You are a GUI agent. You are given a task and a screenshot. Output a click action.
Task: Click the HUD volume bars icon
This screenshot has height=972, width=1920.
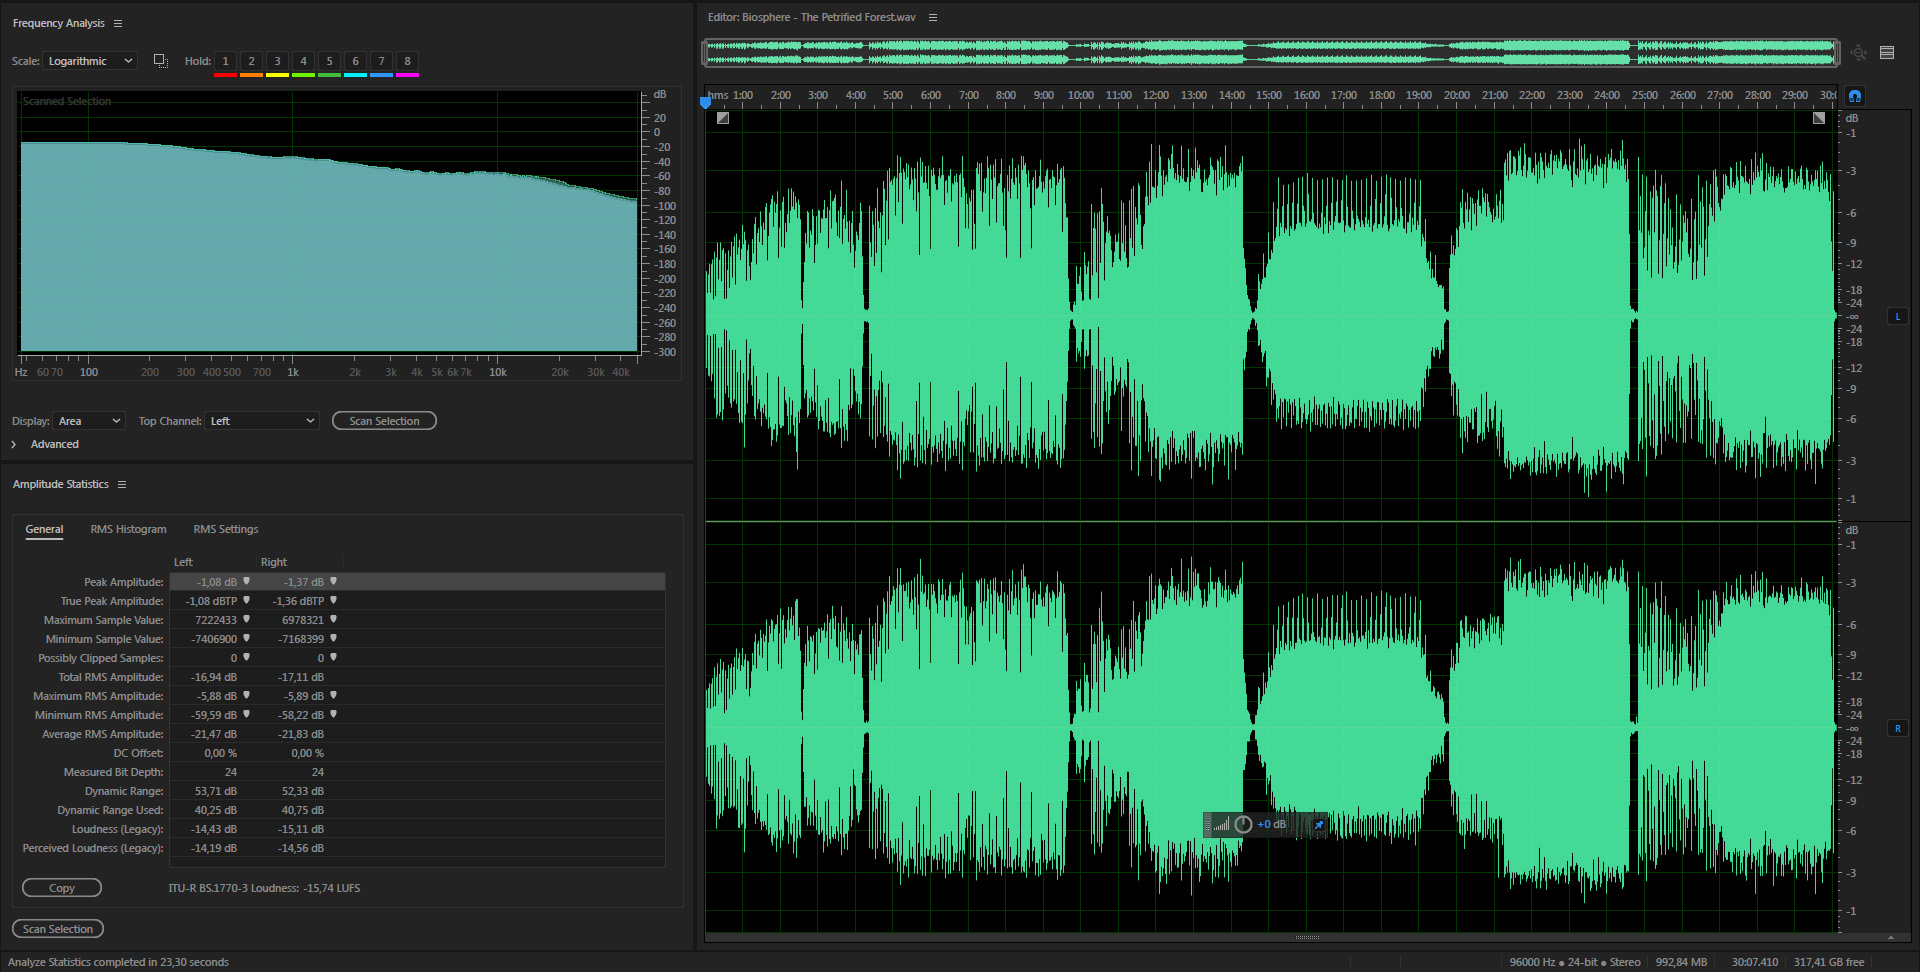(1221, 825)
